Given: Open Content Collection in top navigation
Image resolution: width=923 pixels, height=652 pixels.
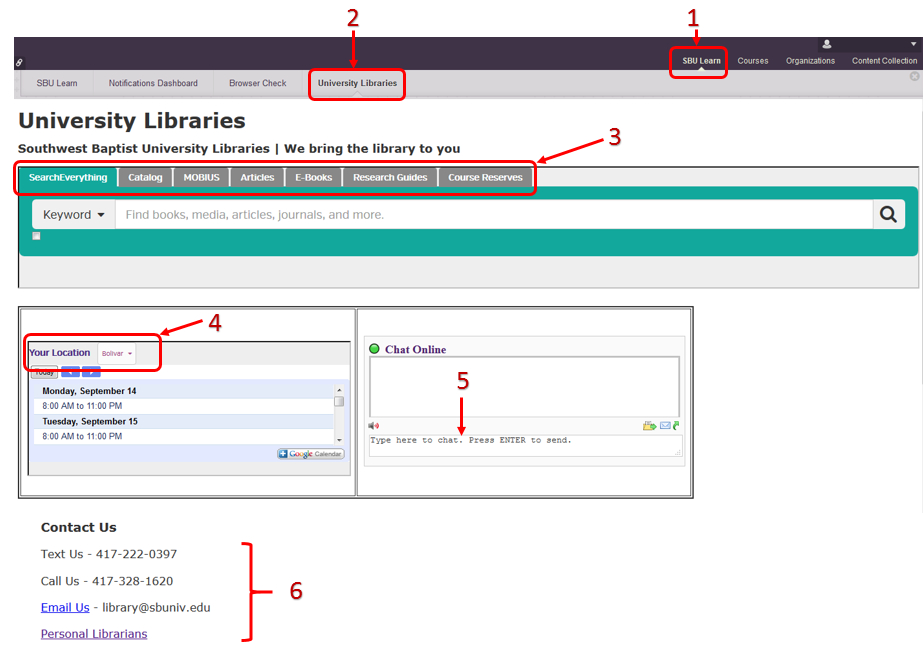Looking at the screenshot, I should click(x=884, y=61).
